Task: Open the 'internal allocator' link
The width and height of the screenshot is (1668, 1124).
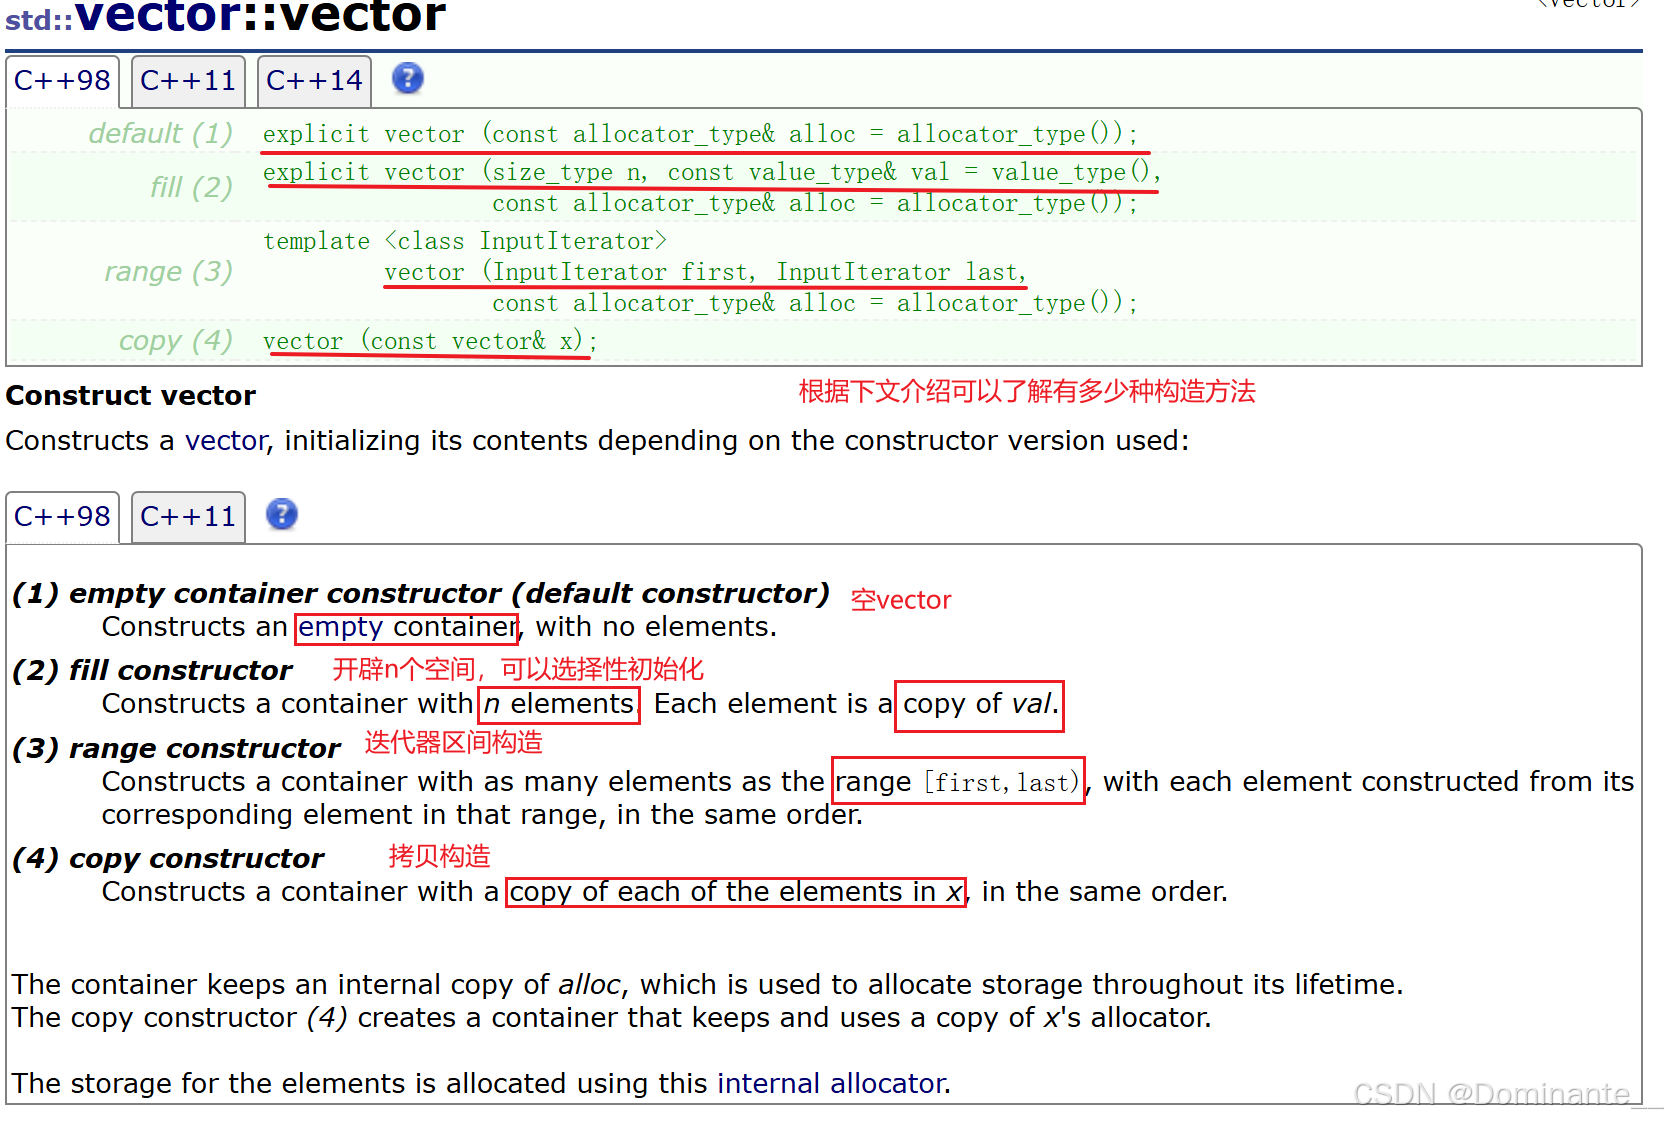Action: [x=832, y=1083]
